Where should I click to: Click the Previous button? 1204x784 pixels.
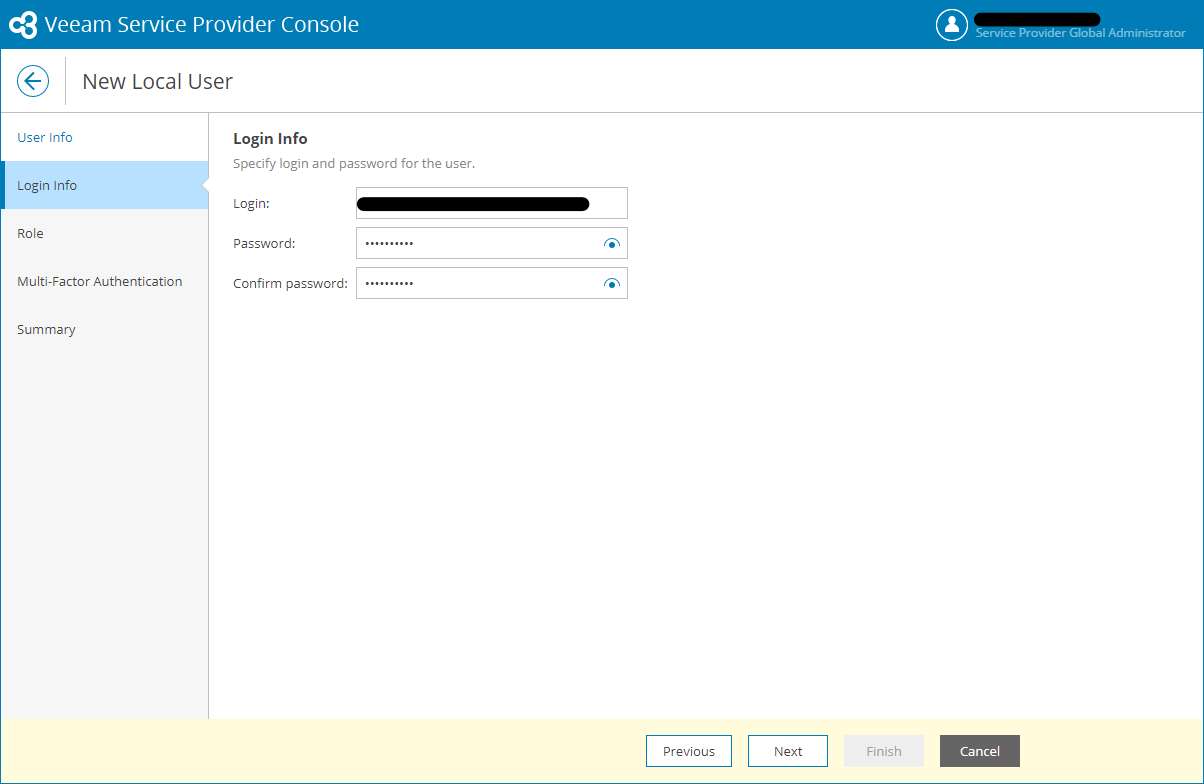click(689, 751)
